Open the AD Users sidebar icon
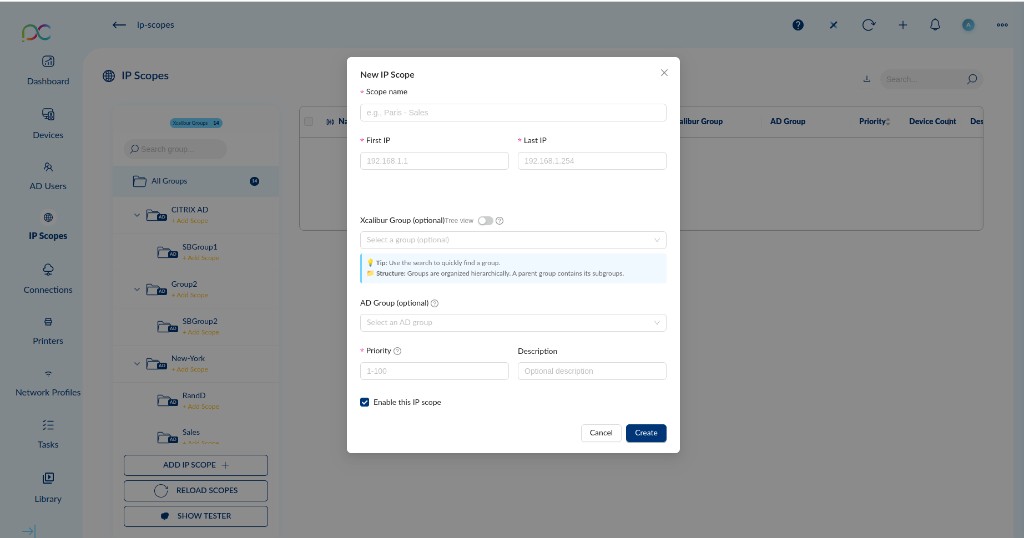The height and width of the screenshot is (538, 1024). pyautogui.click(x=48, y=167)
